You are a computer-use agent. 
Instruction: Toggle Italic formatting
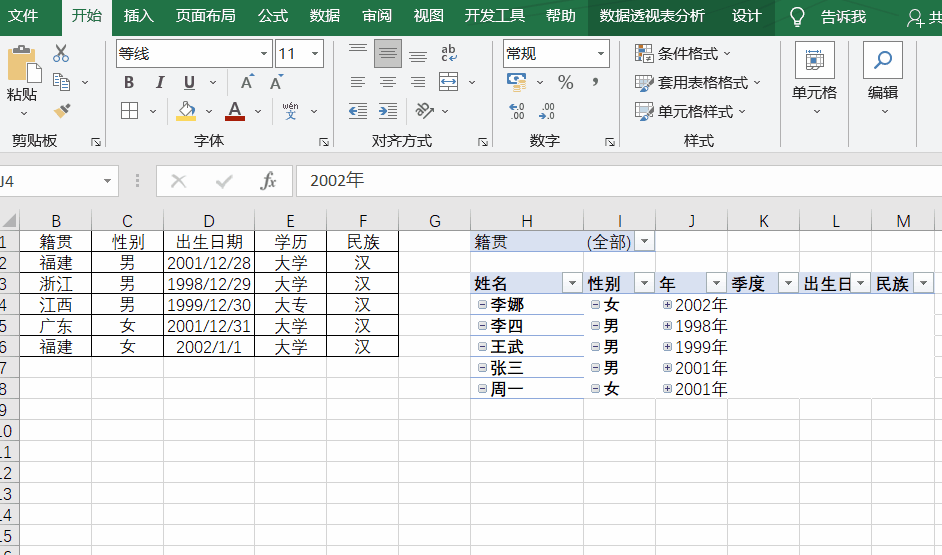click(x=160, y=82)
